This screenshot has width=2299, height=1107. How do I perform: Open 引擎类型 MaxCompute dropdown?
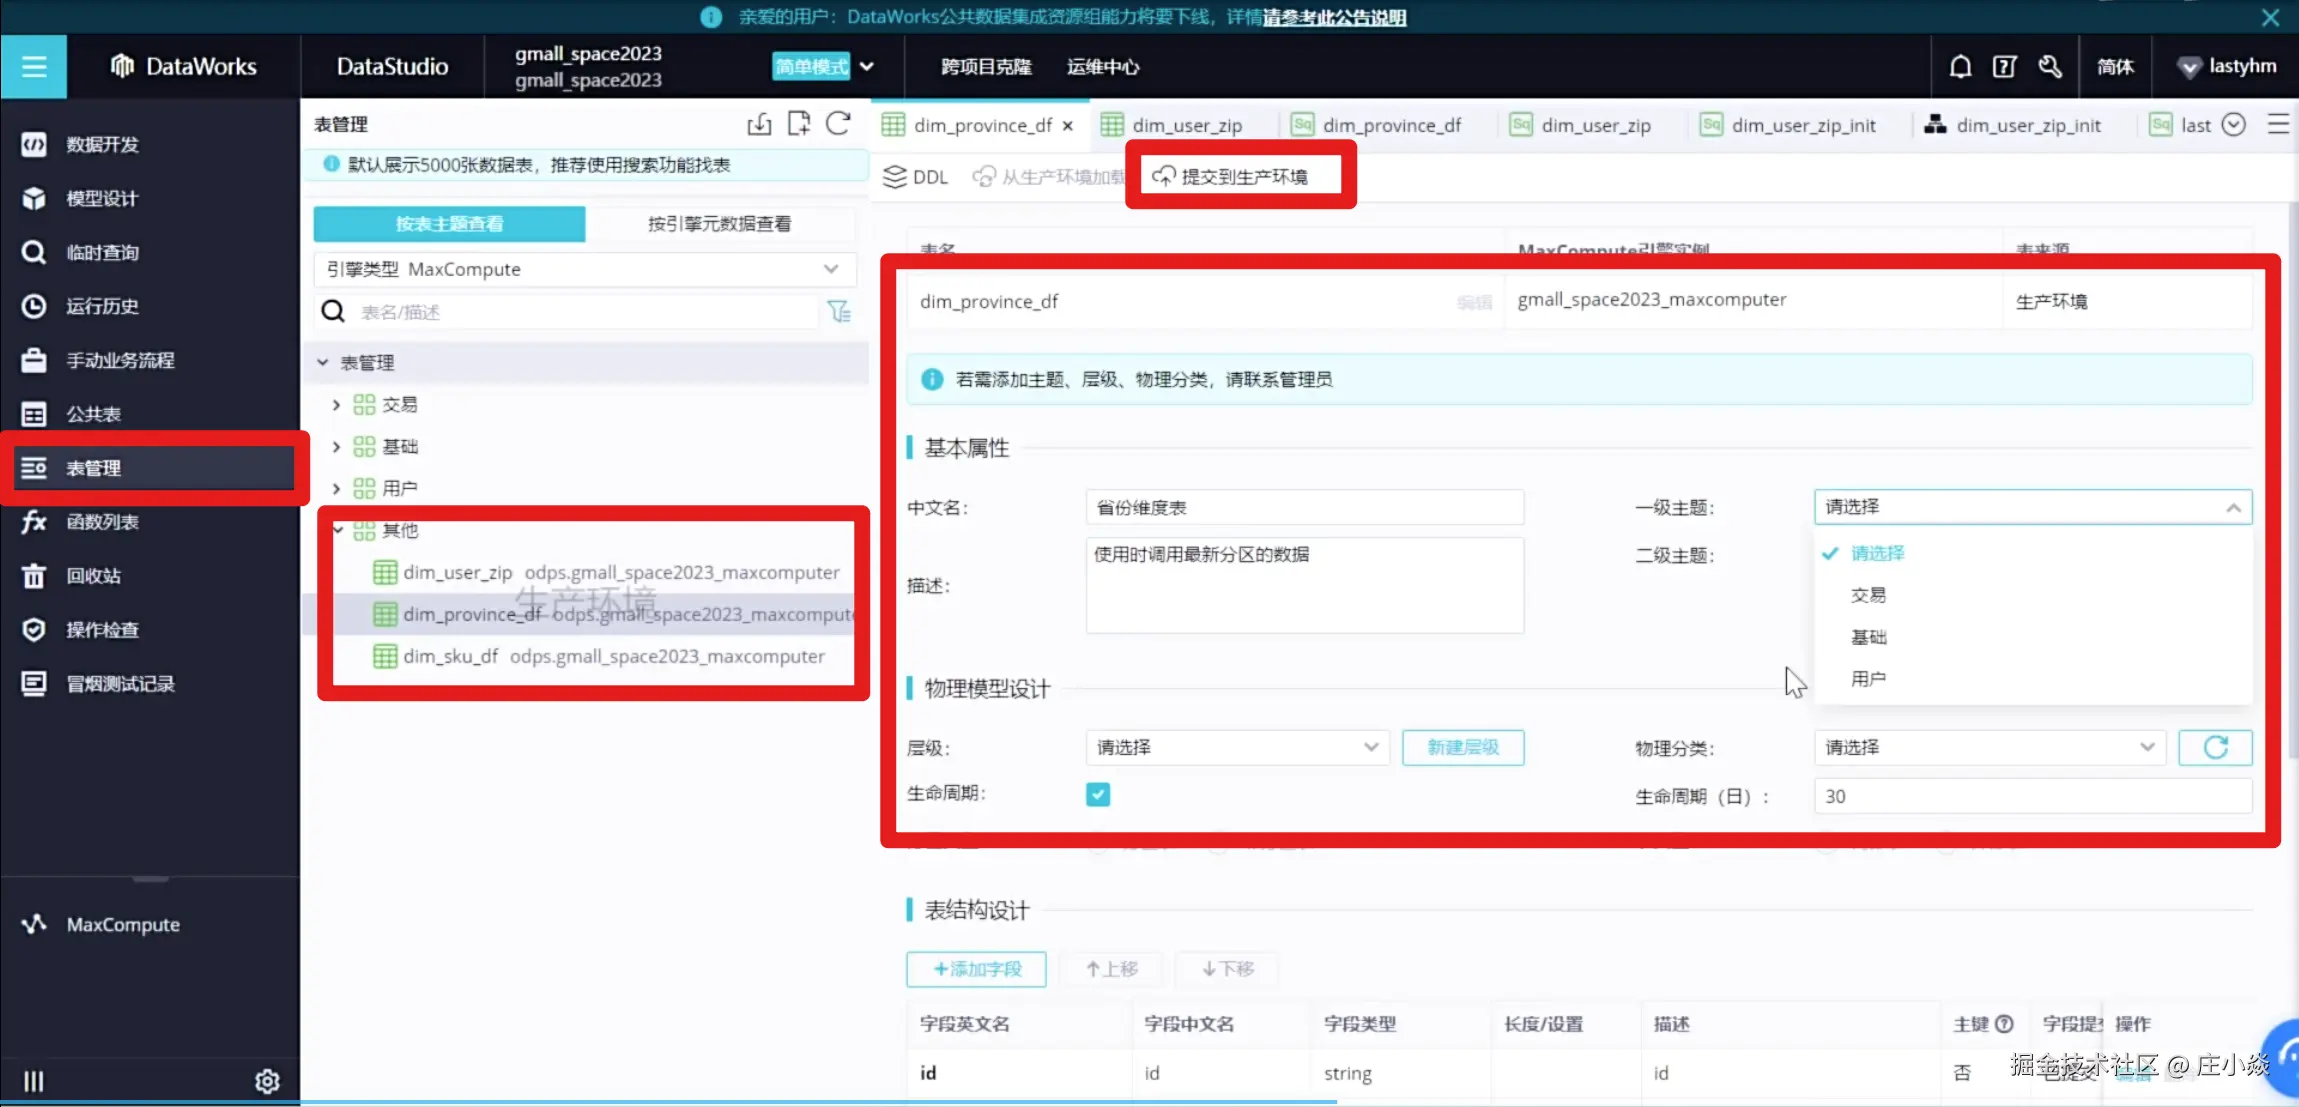pyautogui.click(x=584, y=269)
